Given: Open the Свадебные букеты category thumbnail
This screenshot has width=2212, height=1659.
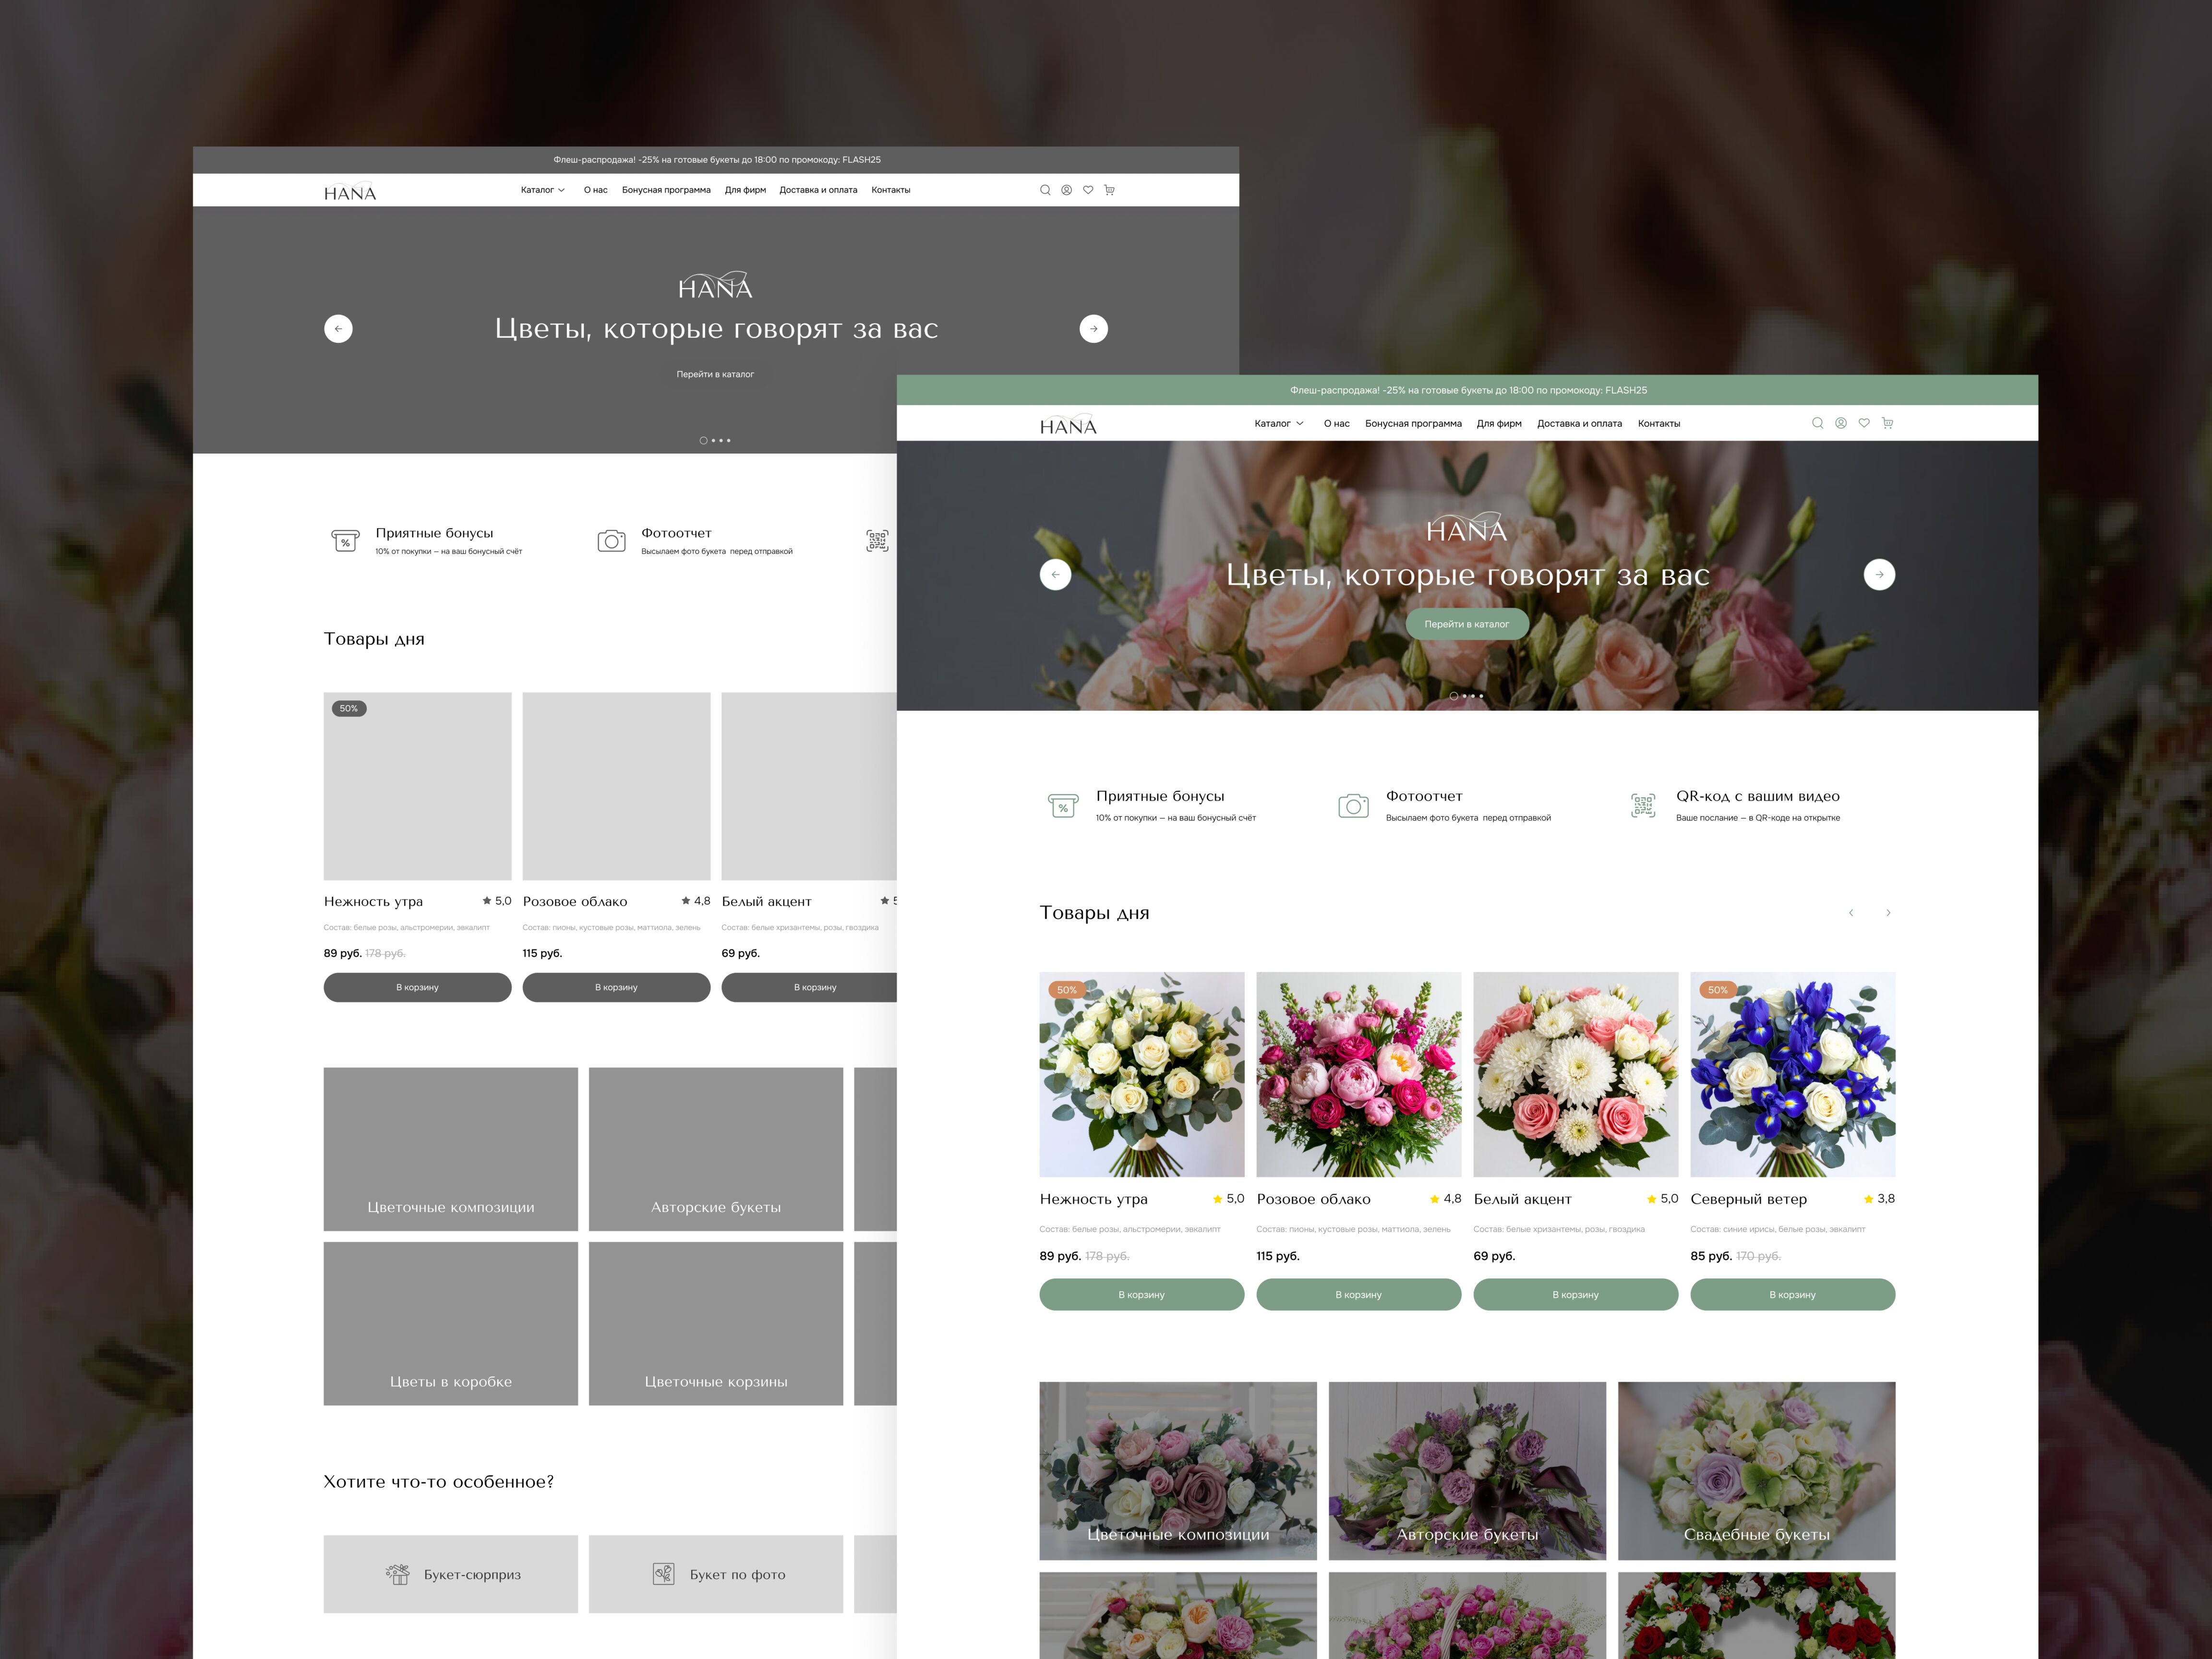Looking at the screenshot, I should point(1756,1470).
